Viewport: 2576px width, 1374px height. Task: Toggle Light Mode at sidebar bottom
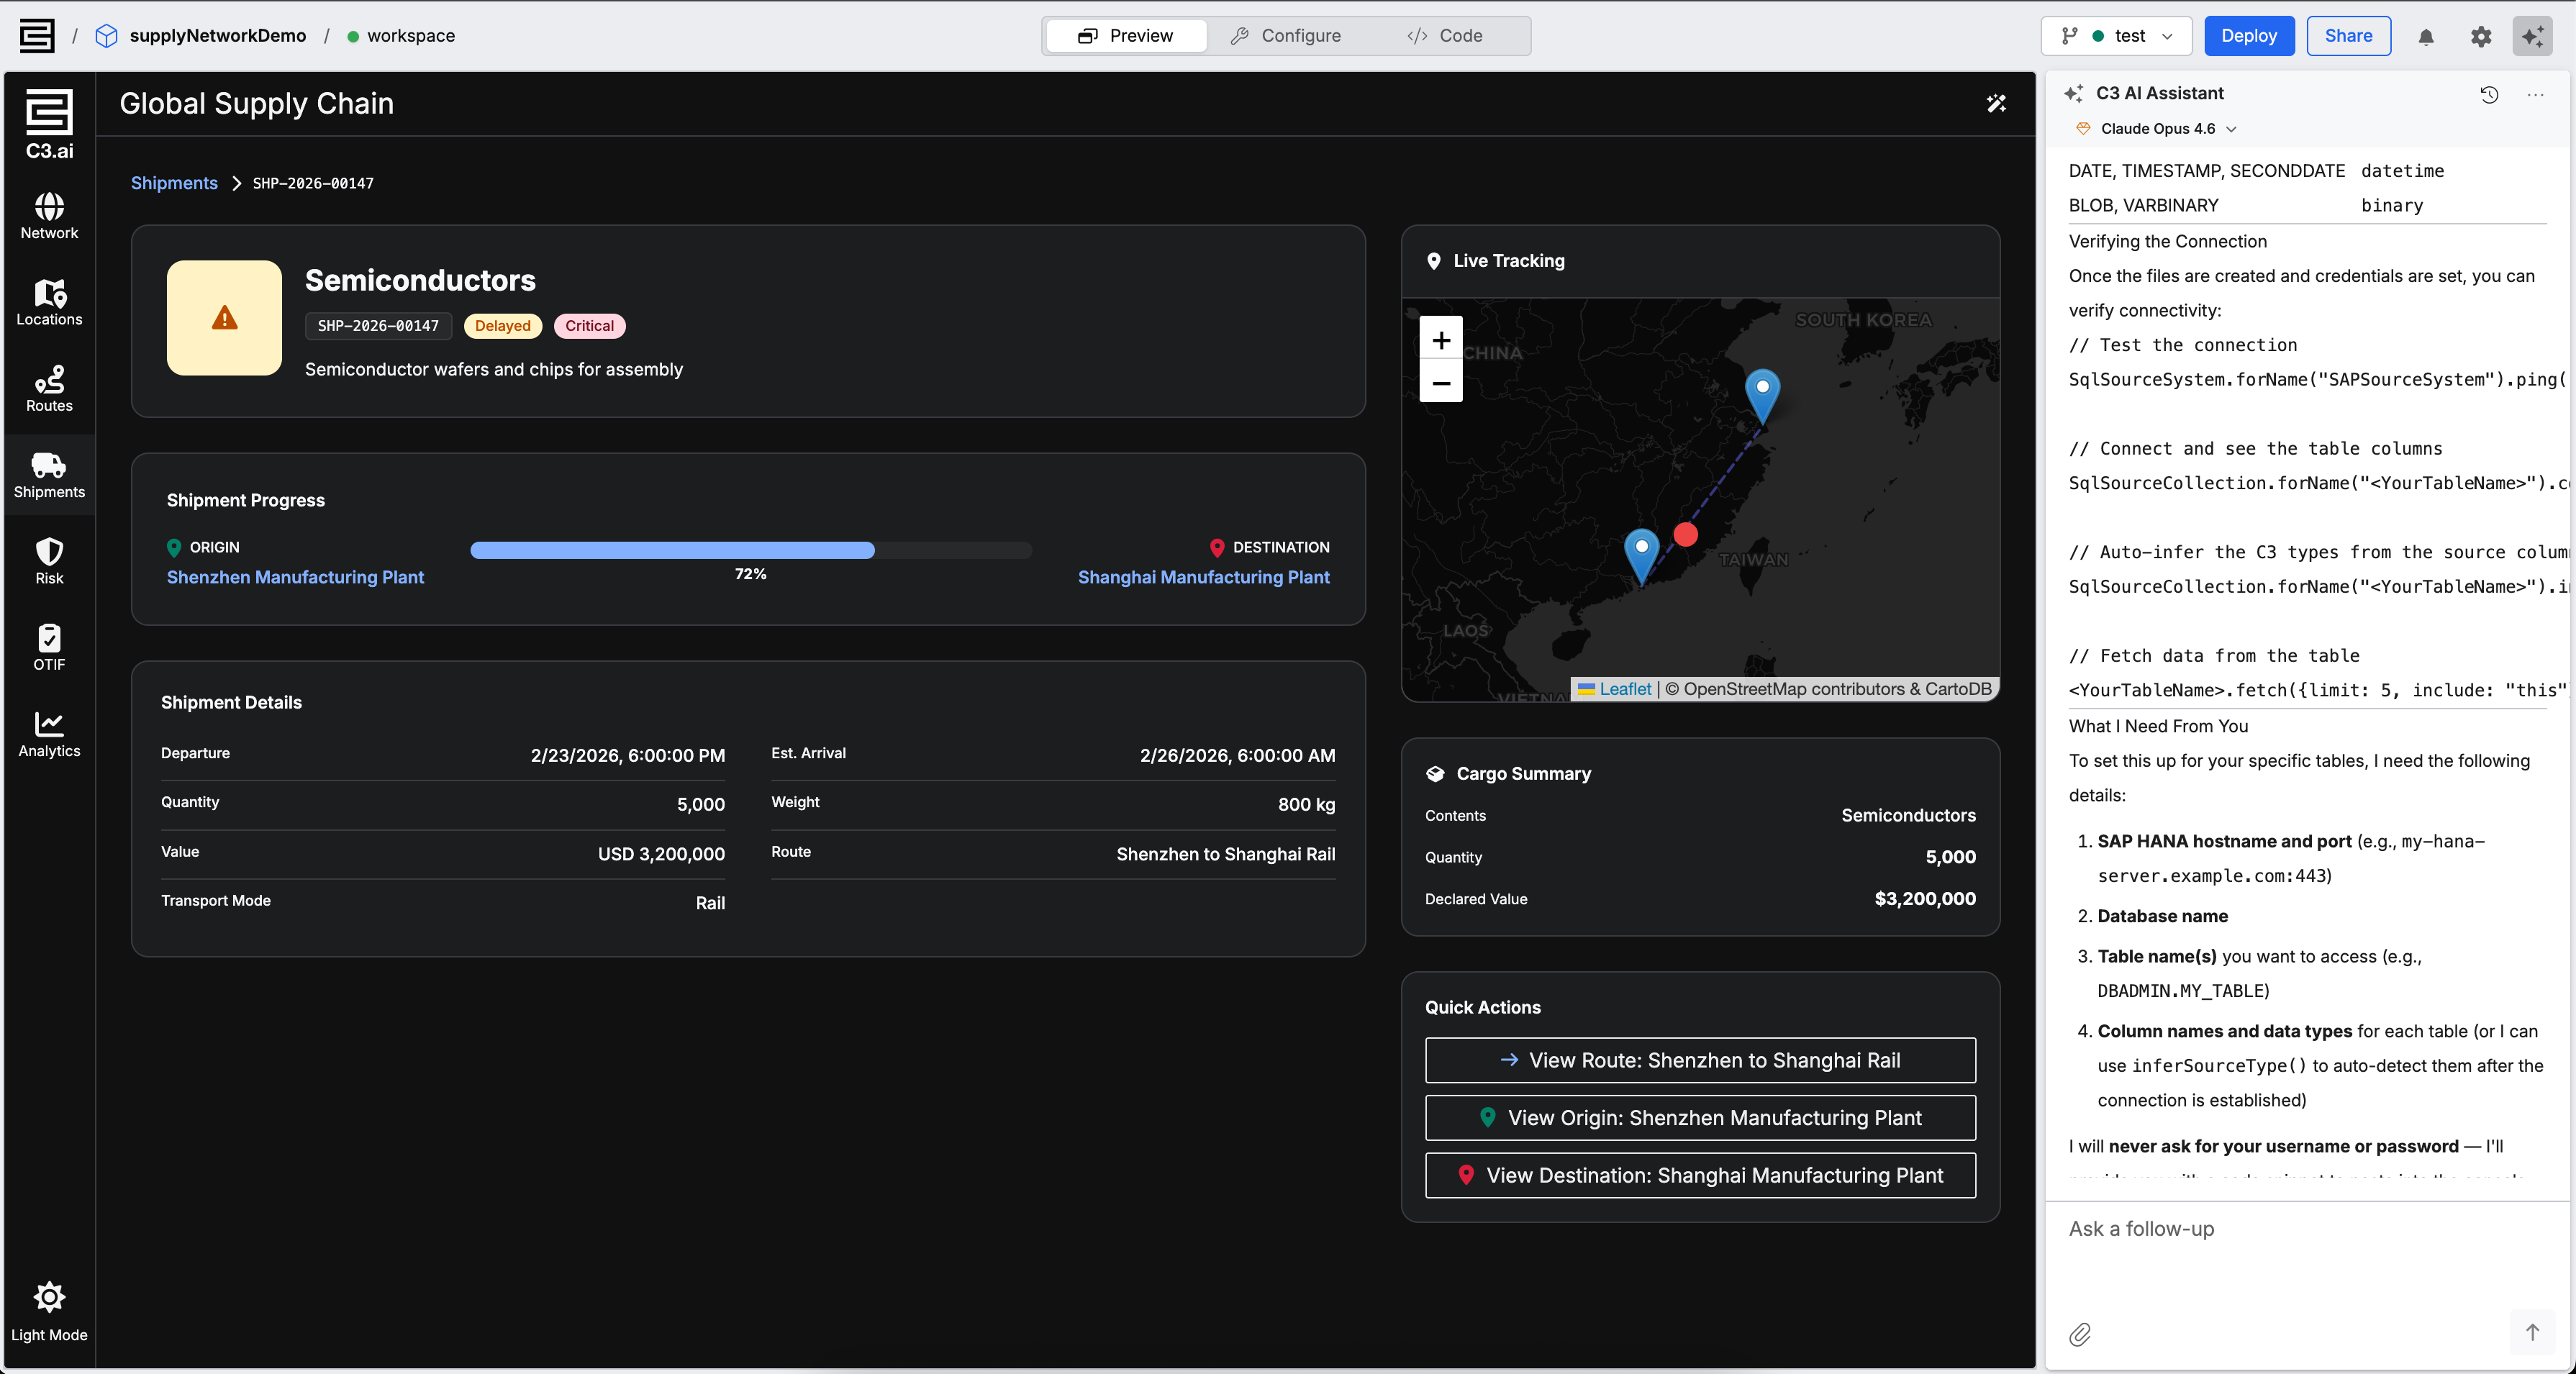49,1310
